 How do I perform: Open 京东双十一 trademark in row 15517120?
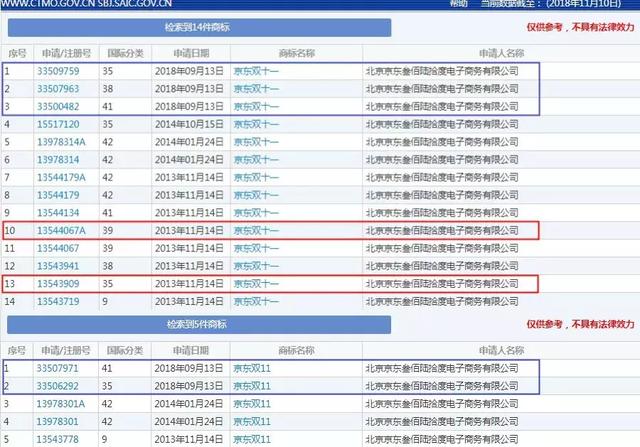click(256, 124)
